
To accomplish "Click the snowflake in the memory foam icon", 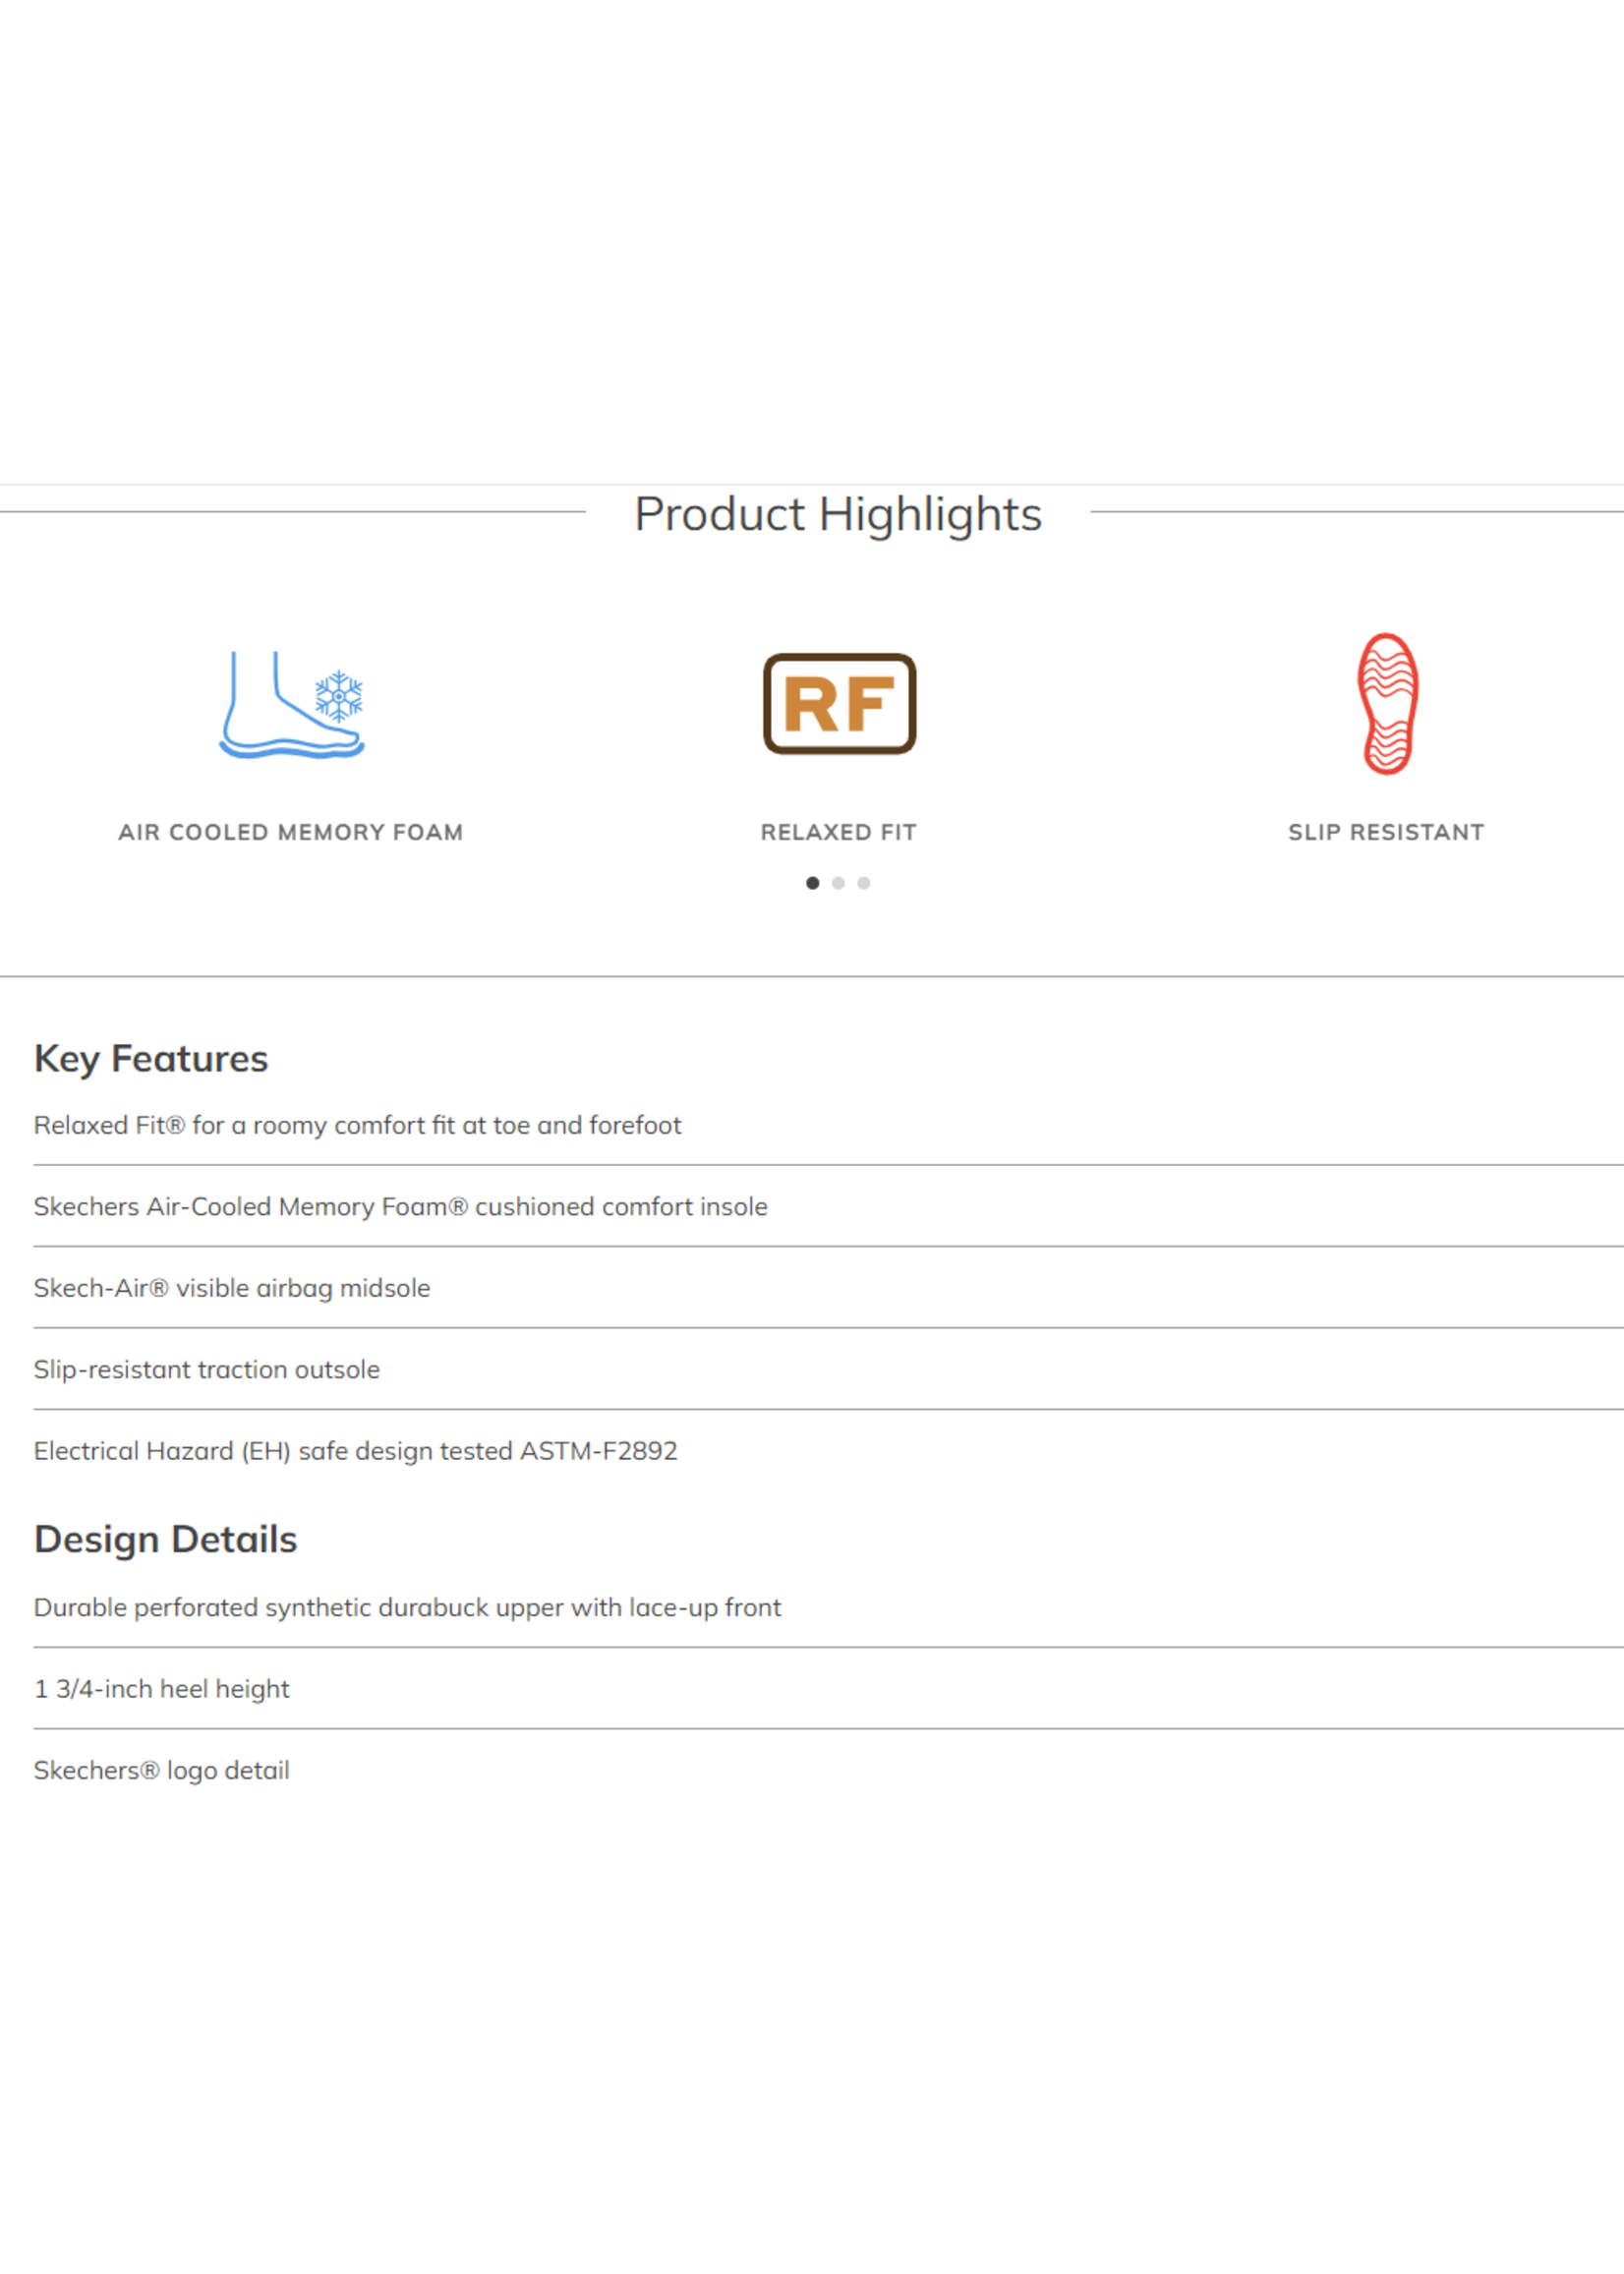I will [x=339, y=696].
